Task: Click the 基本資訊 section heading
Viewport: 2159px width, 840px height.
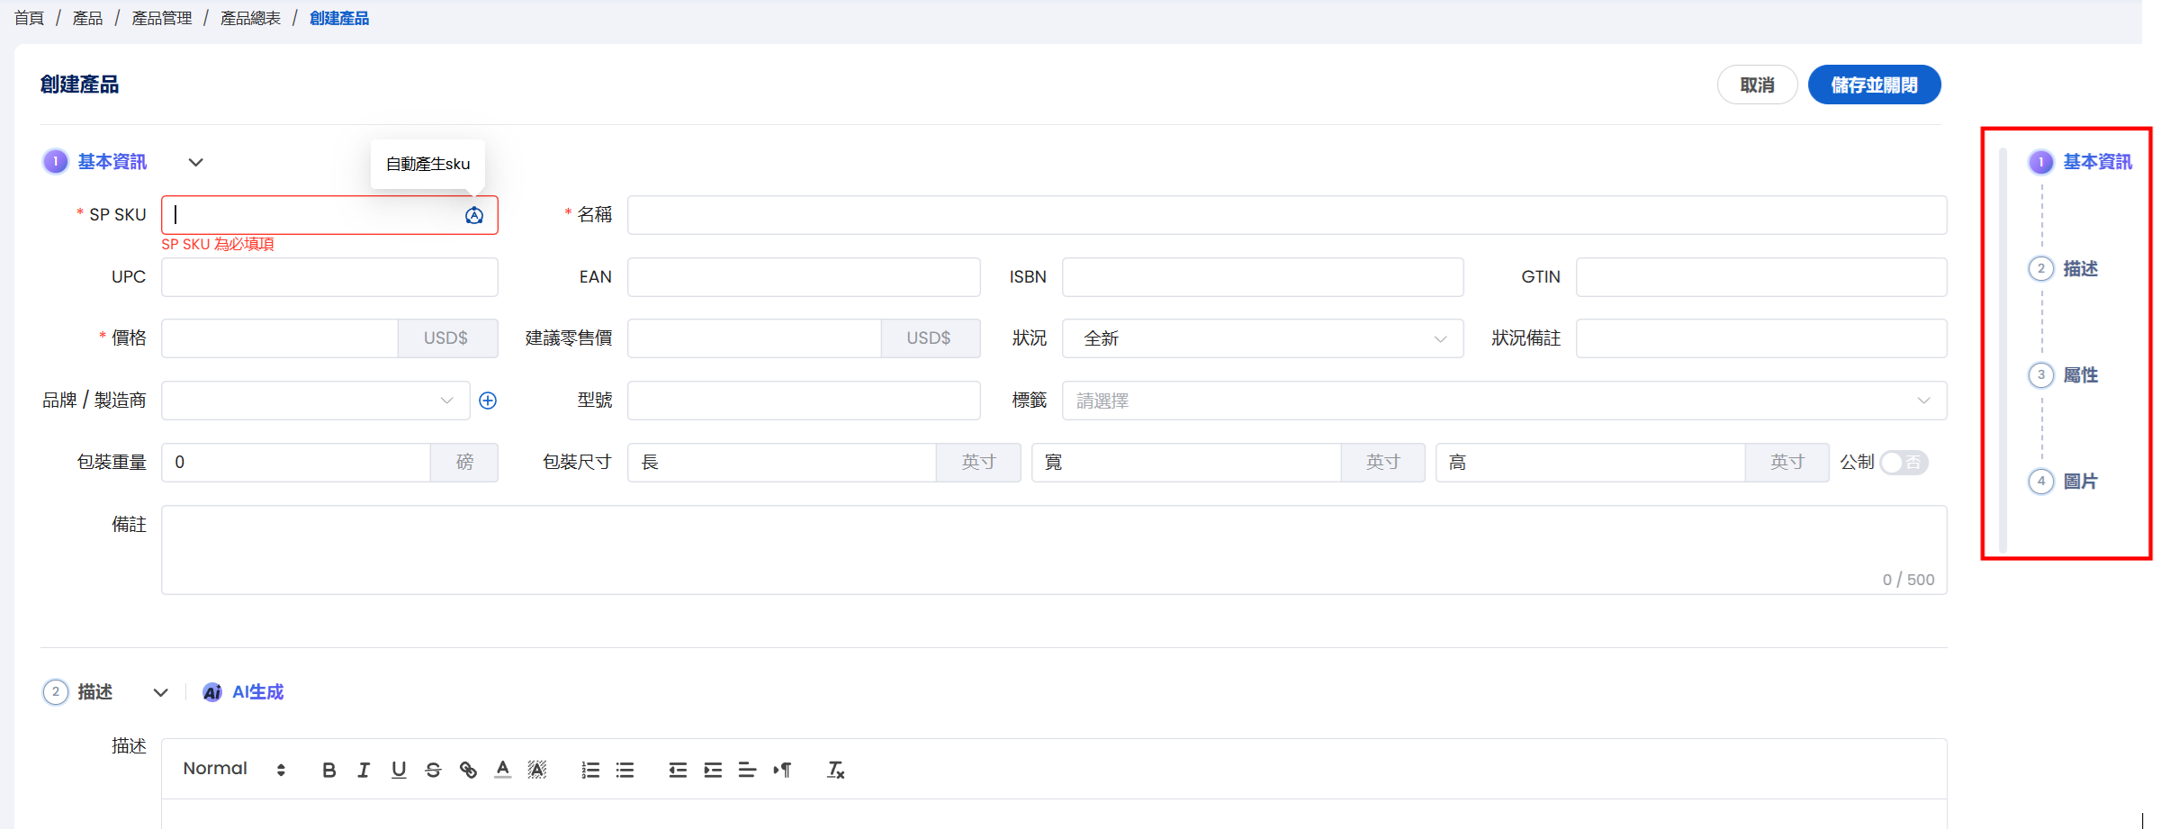Action: [112, 162]
